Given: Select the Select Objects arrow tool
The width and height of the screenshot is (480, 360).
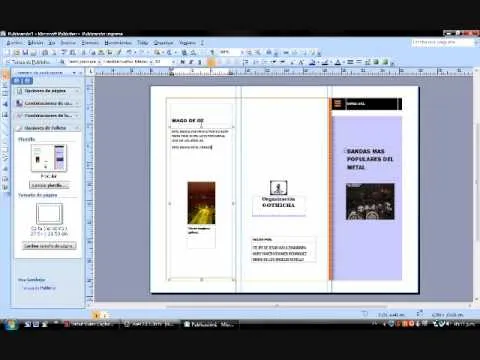Looking at the screenshot, I should pyautogui.click(x=5, y=75).
